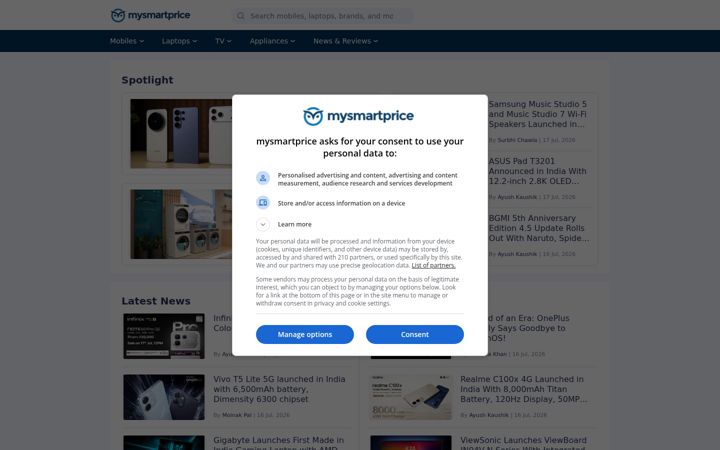Open the ViewSonic Launches ViewBoard article

(523, 443)
